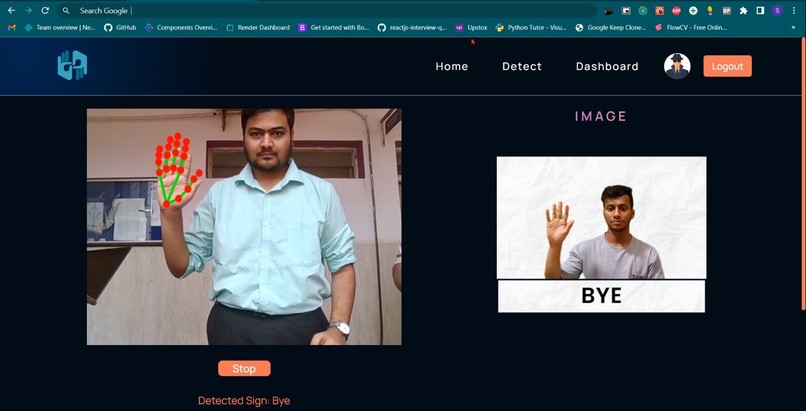The width and height of the screenshot is (806, 411).
Task: Click the picture-in-picture extension icon
Action: 626,11
